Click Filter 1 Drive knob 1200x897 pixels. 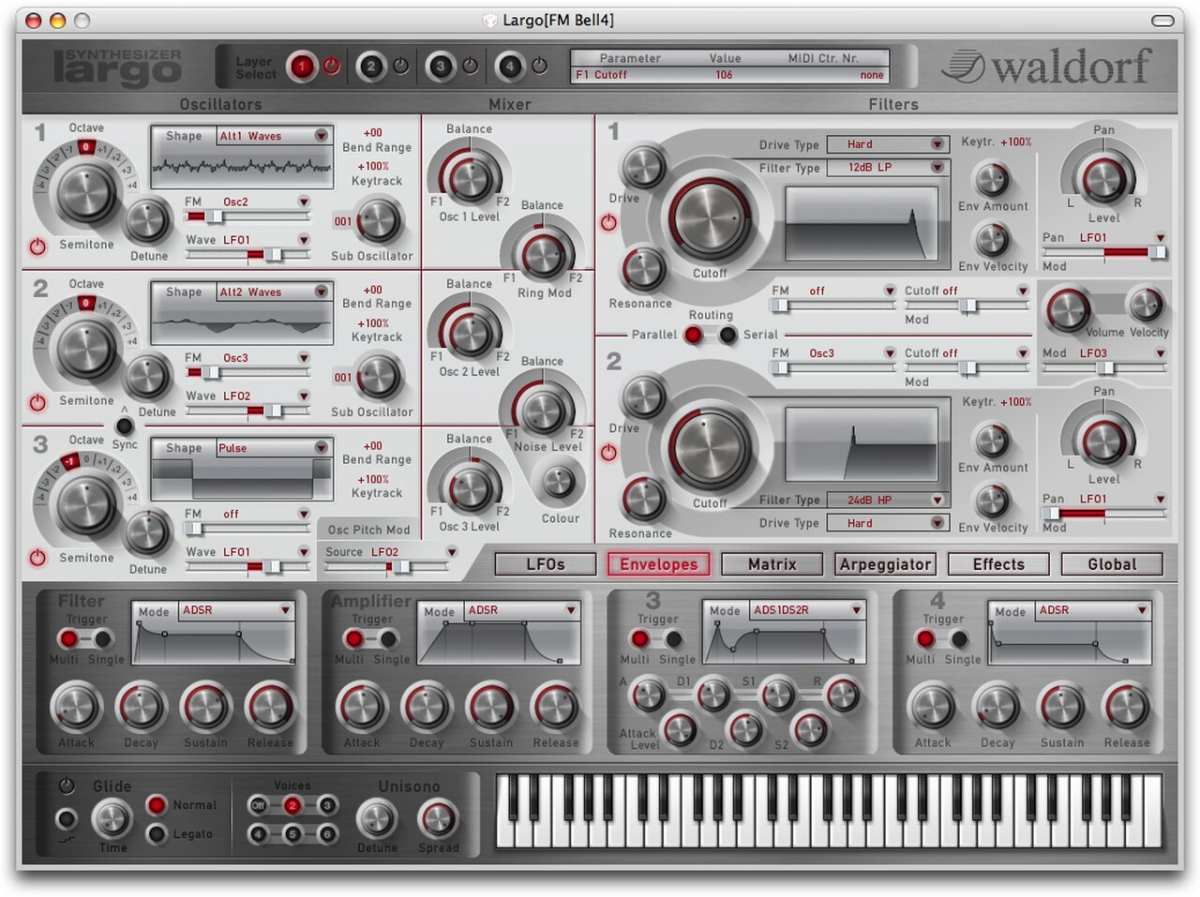click(643, 166)
